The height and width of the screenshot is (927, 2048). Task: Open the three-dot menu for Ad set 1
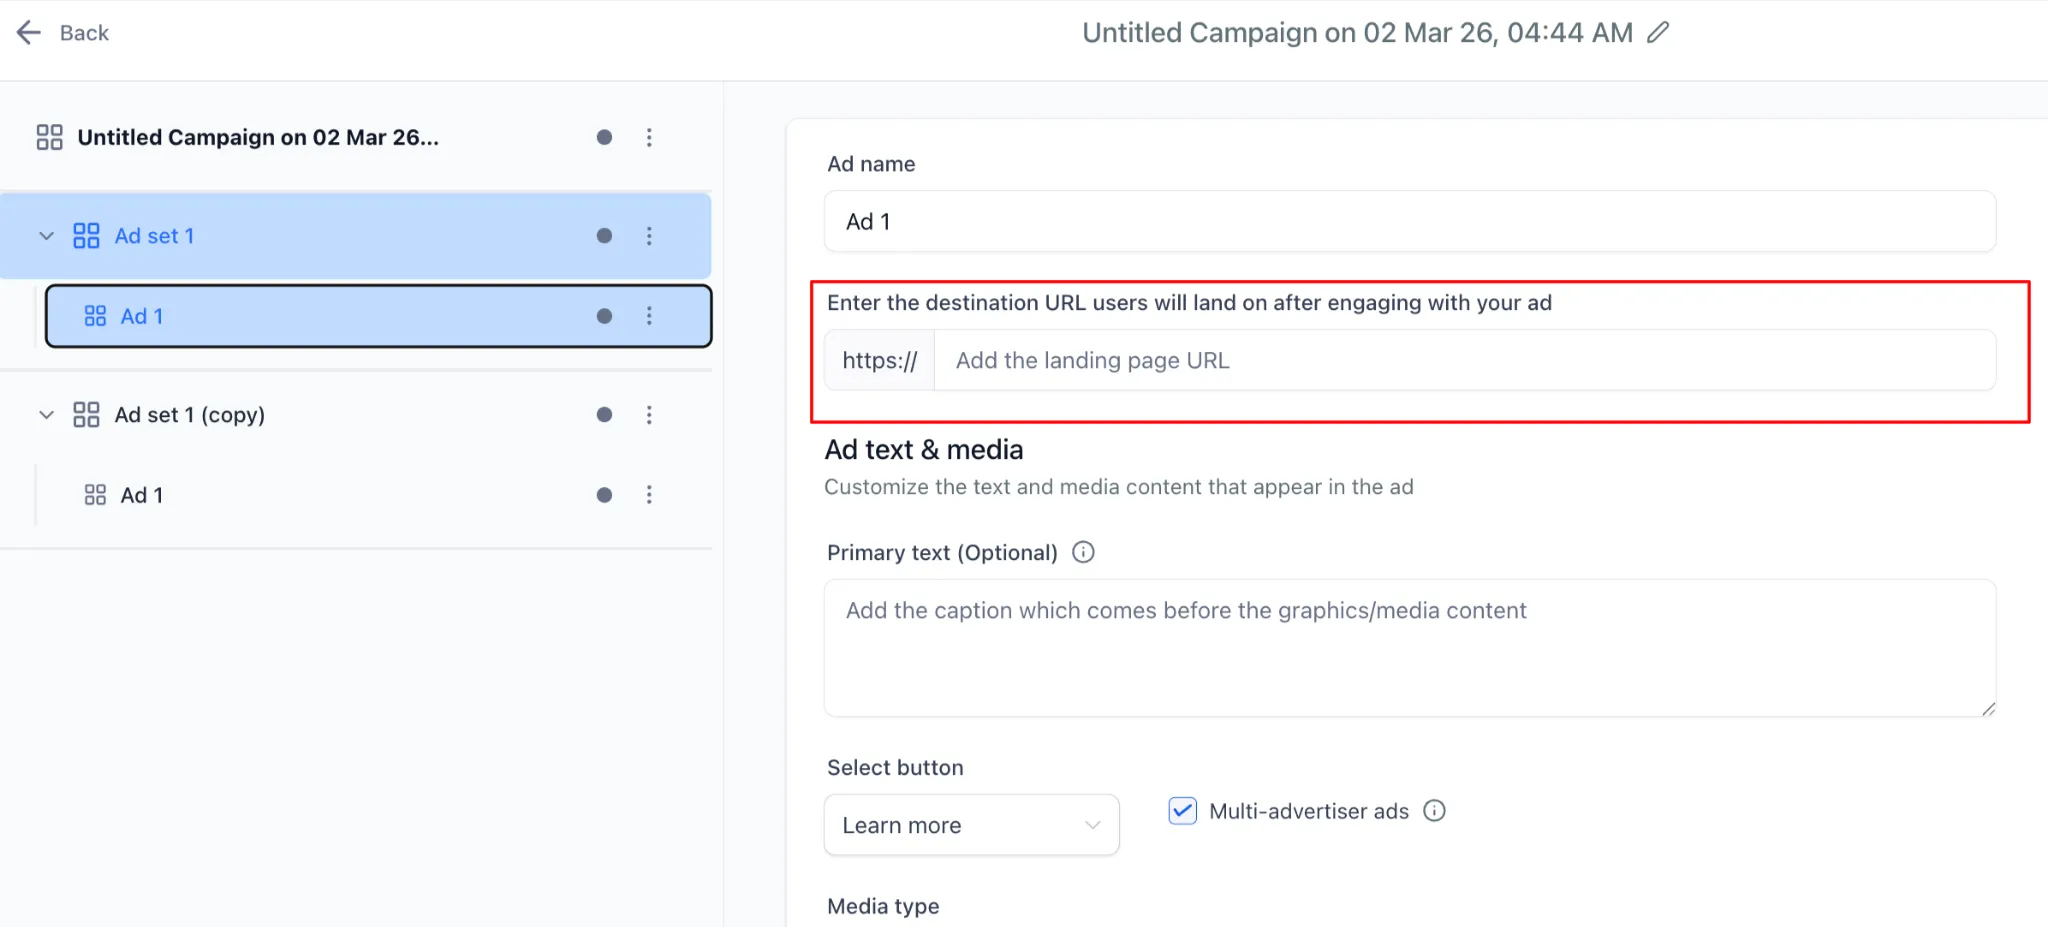(649, 236)
